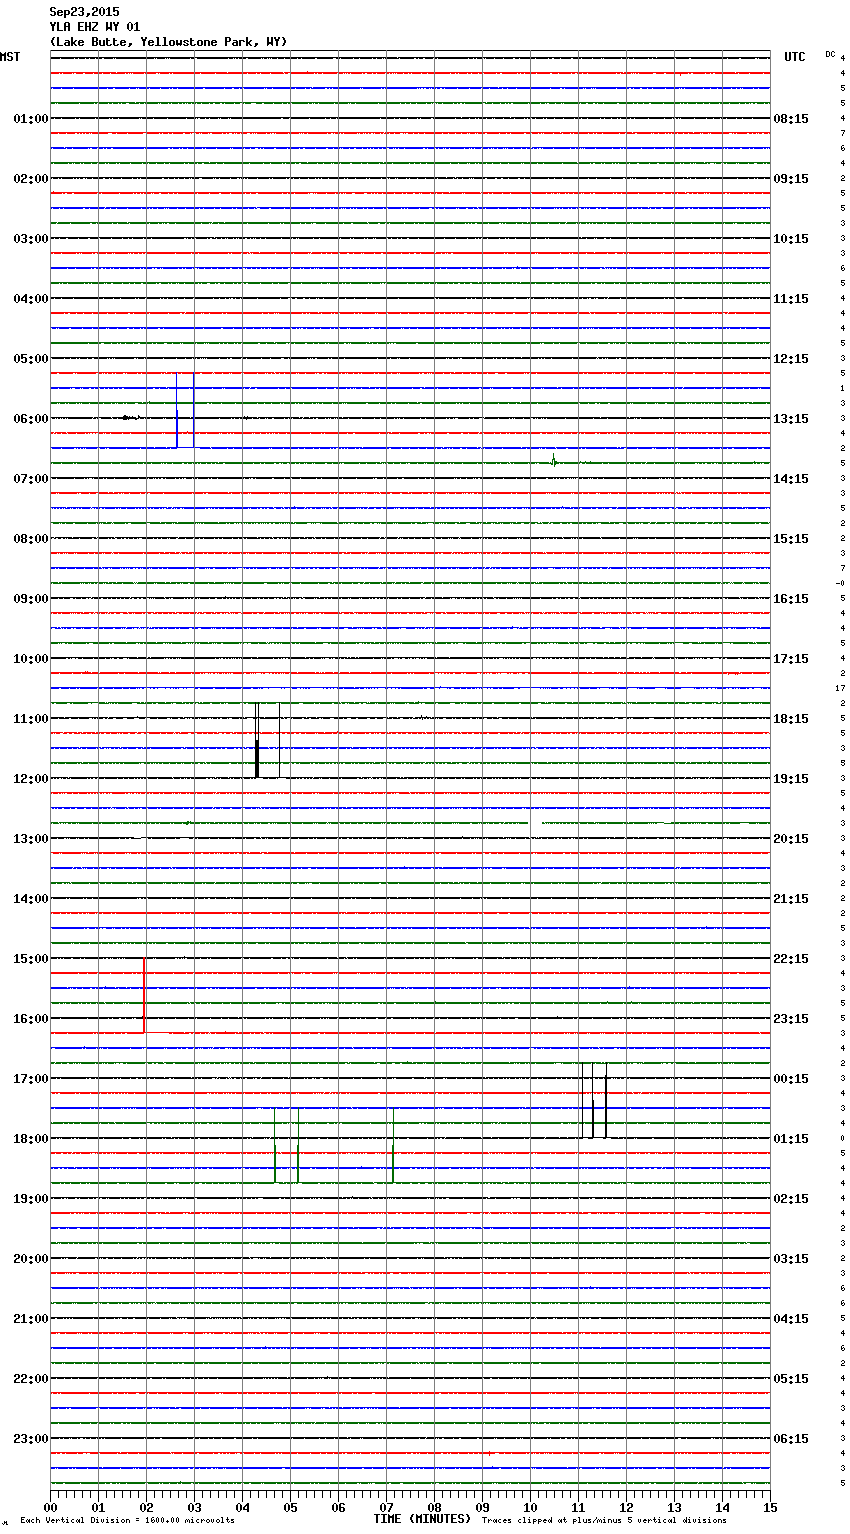The width and height of the screenshot is (850, 1534).
Task: Click the red vertical spike at the 15:00 trace
Action: 144,995
